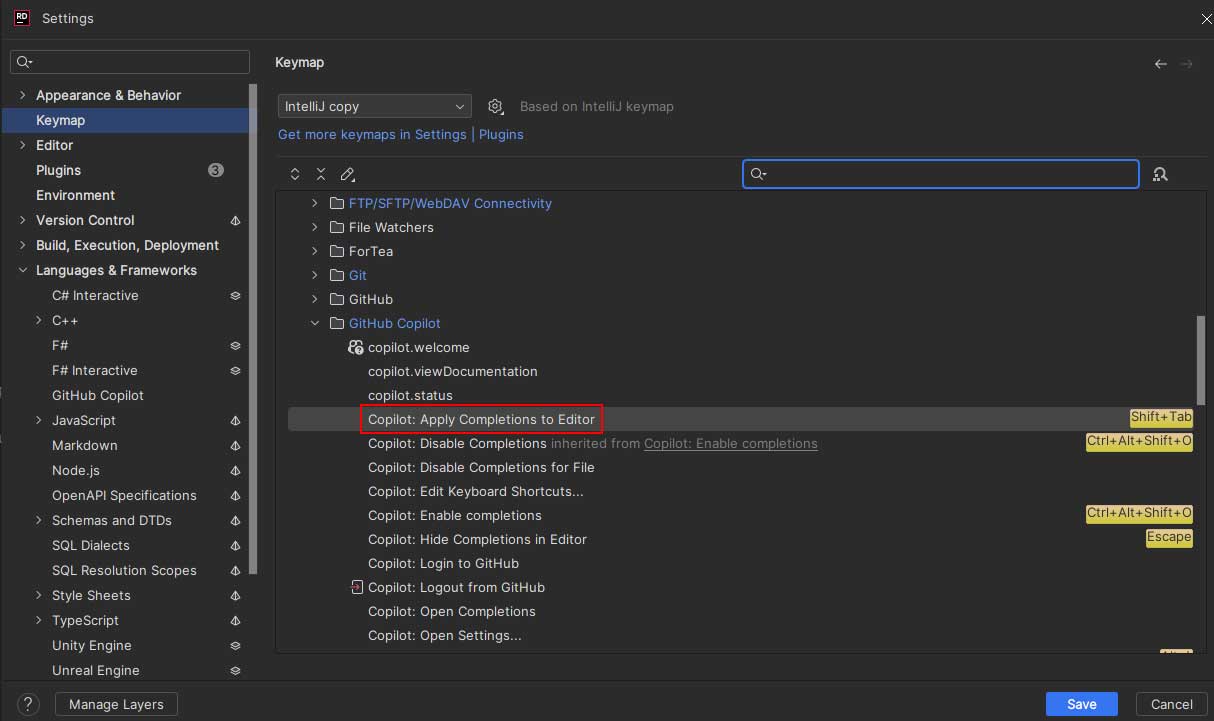The image size is (1214, 721).
Task: Click the help question mark icon
Action: 29,704
